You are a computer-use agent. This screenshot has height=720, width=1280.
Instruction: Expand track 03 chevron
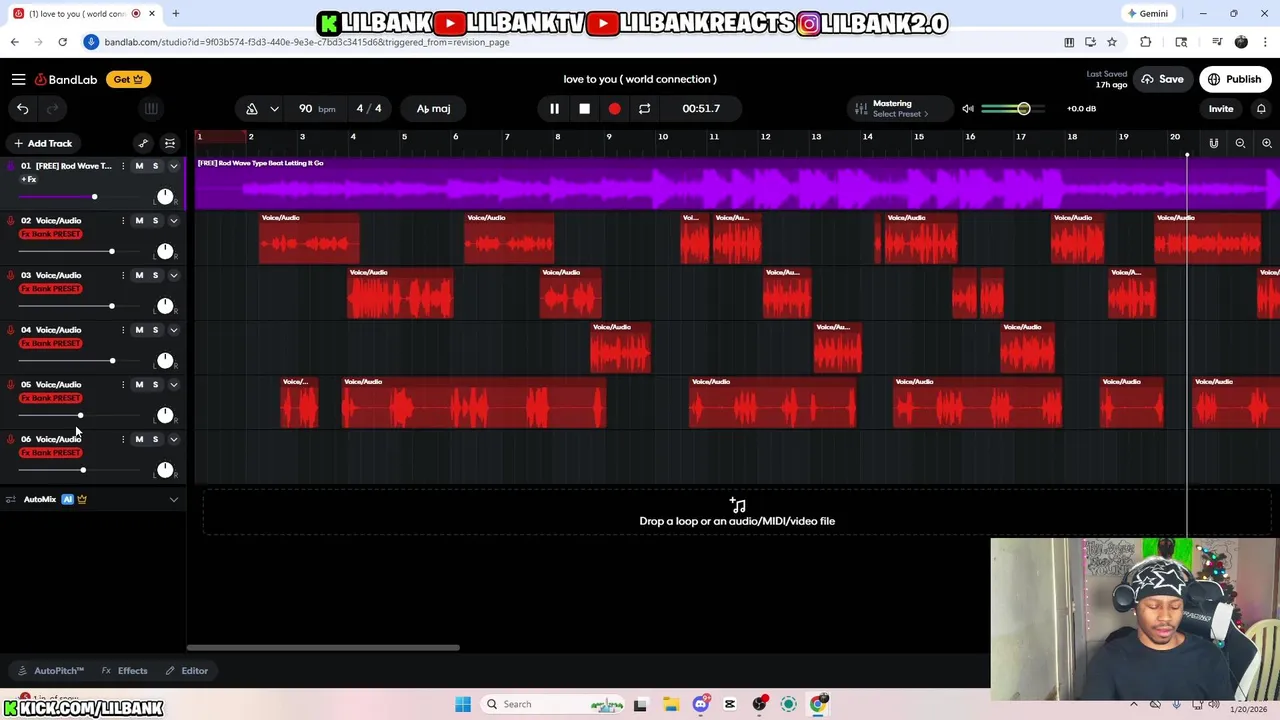[x=173, y=275]
